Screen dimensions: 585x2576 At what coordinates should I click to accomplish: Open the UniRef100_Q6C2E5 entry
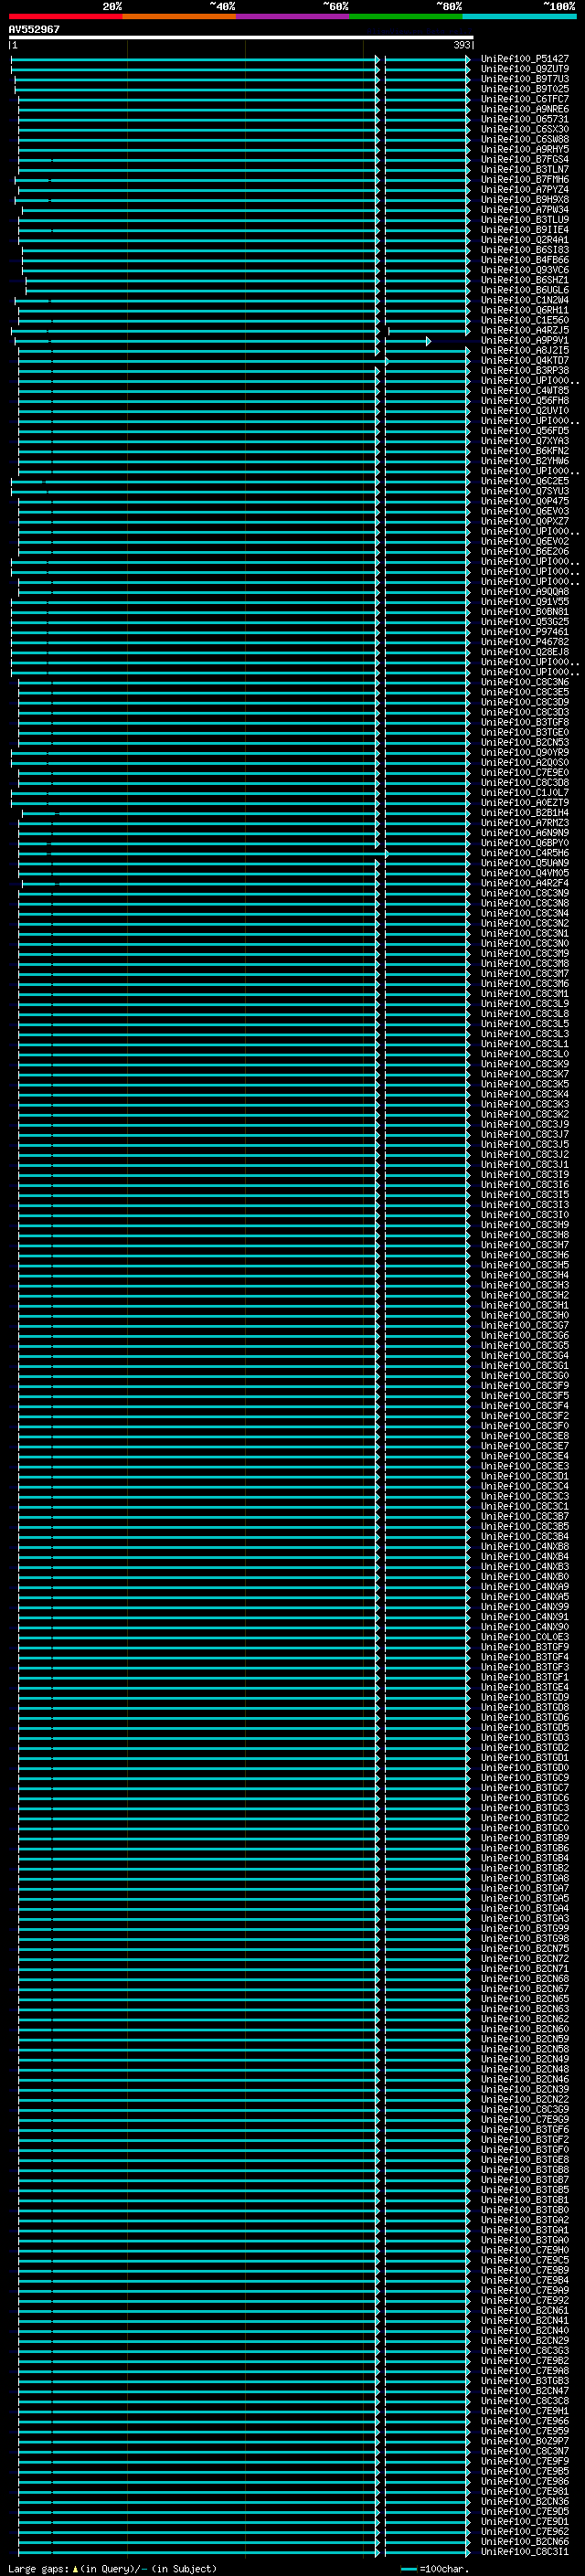tap(524, 481)
